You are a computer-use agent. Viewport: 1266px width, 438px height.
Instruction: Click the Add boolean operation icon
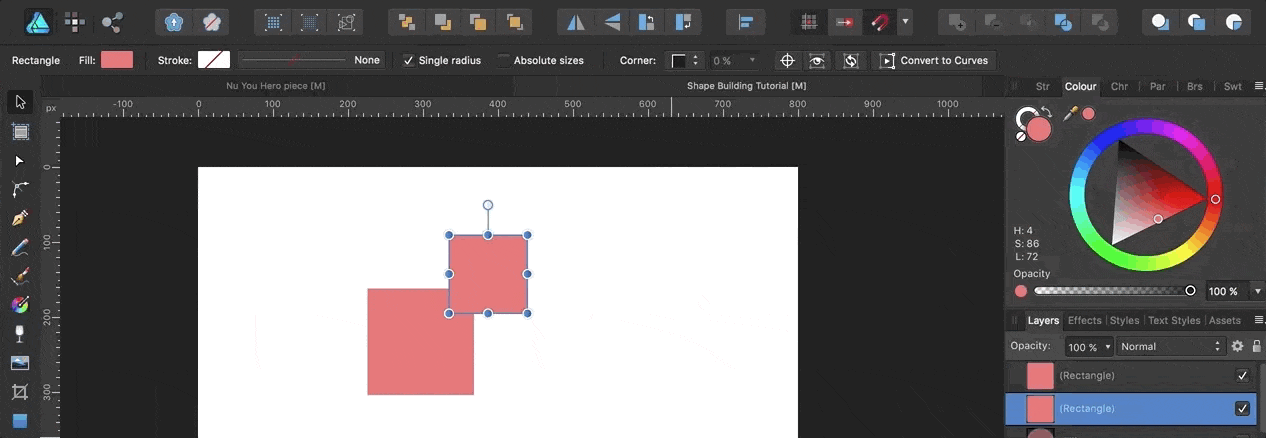958,21
